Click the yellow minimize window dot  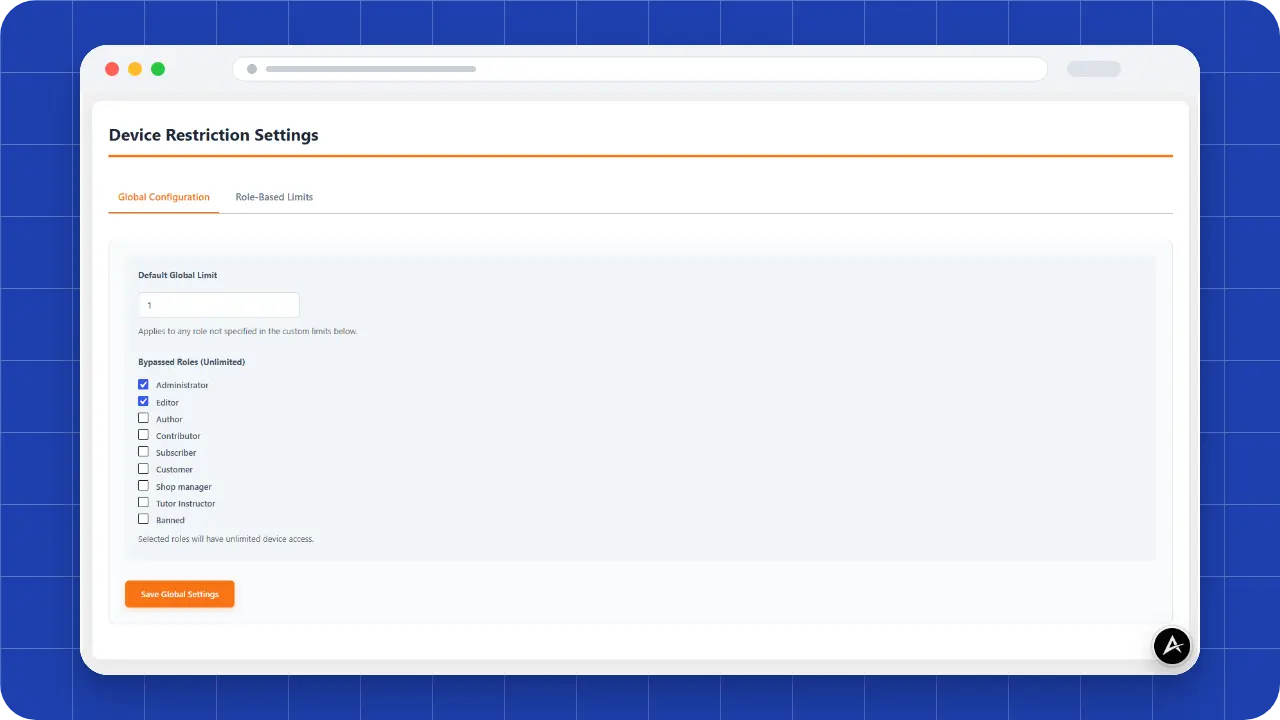click(x=135, y=69)
